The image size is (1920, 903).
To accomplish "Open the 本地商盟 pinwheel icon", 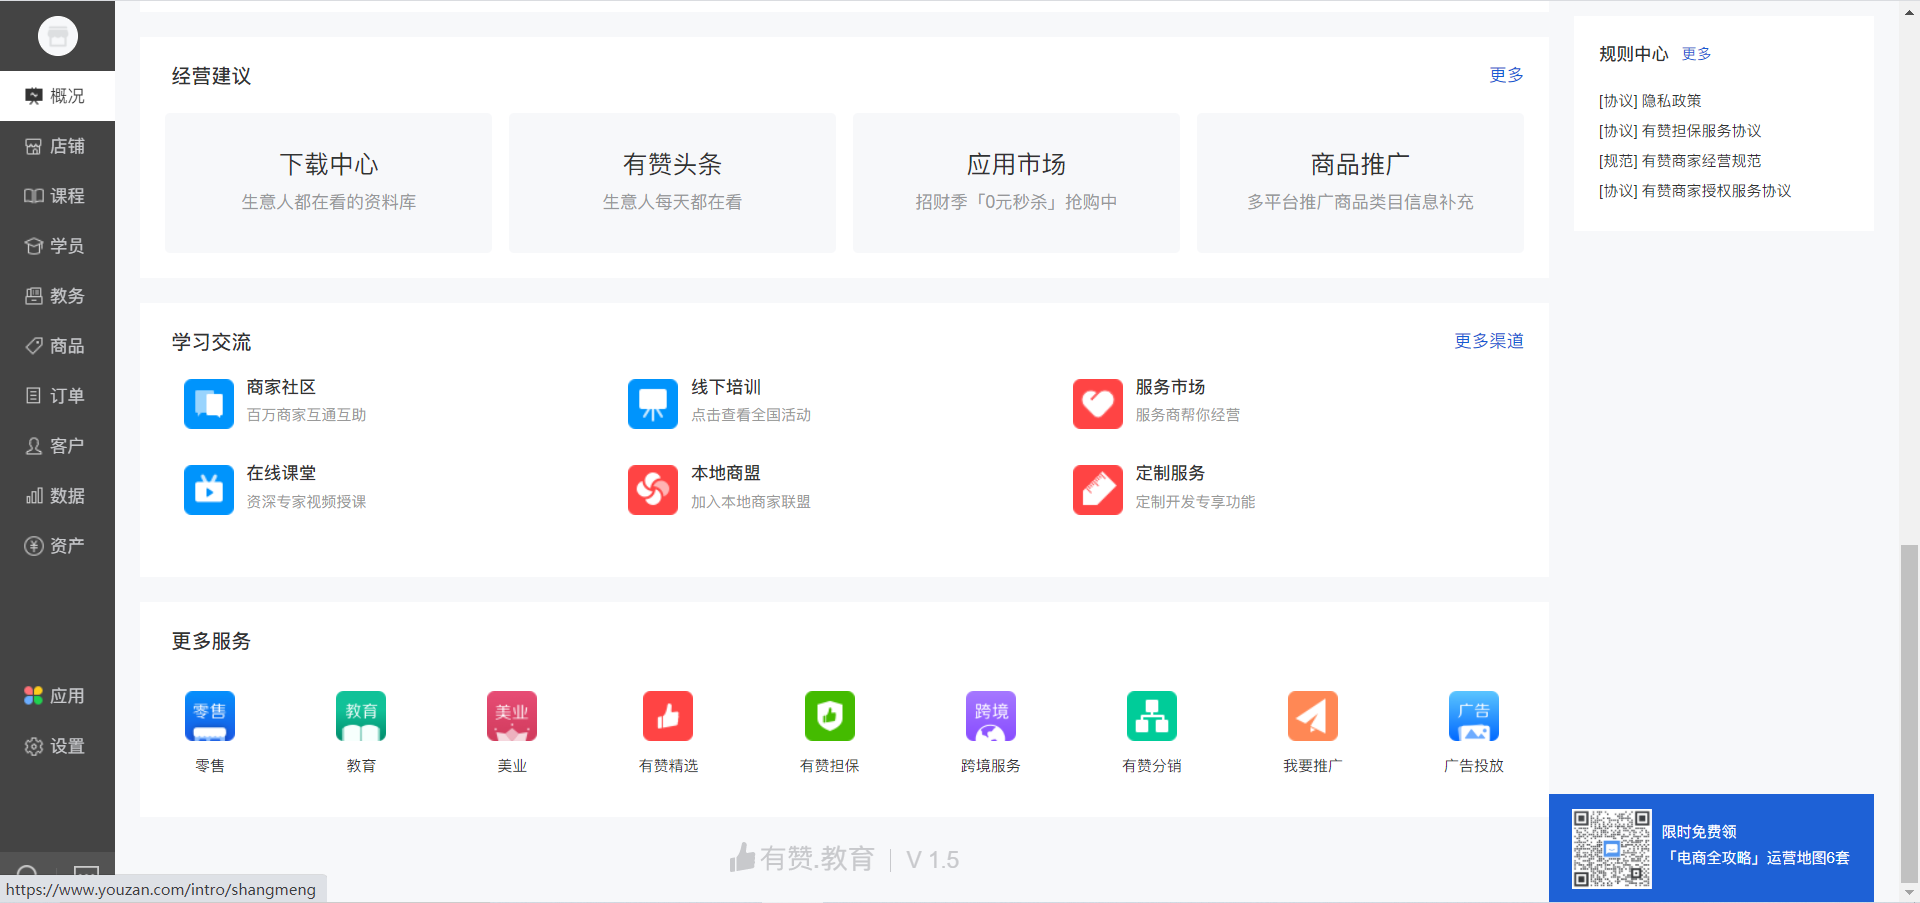I will pyautogui.click(x=653, y=489).
